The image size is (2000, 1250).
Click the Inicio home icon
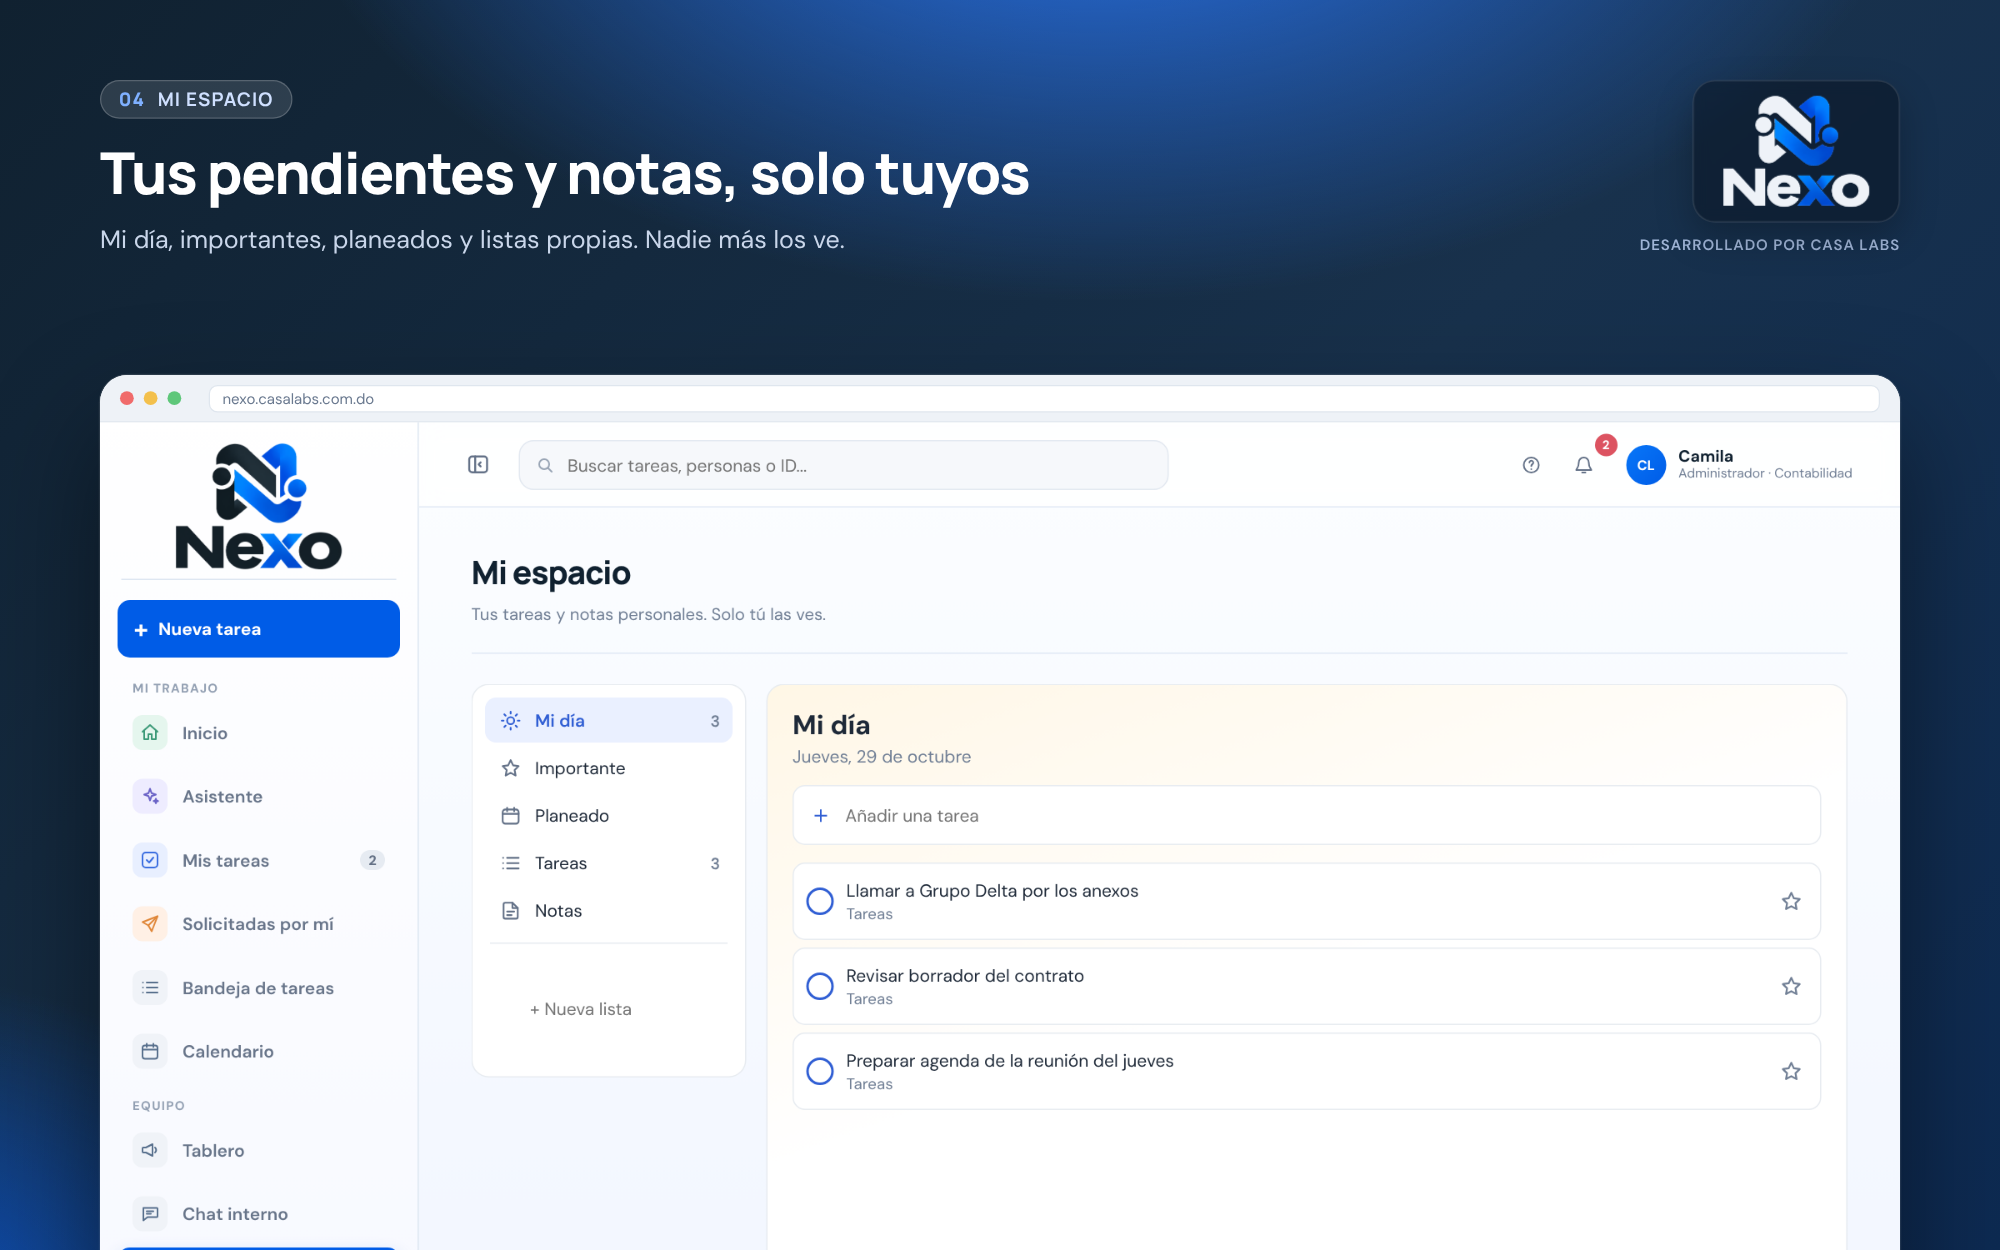[150, 733]
